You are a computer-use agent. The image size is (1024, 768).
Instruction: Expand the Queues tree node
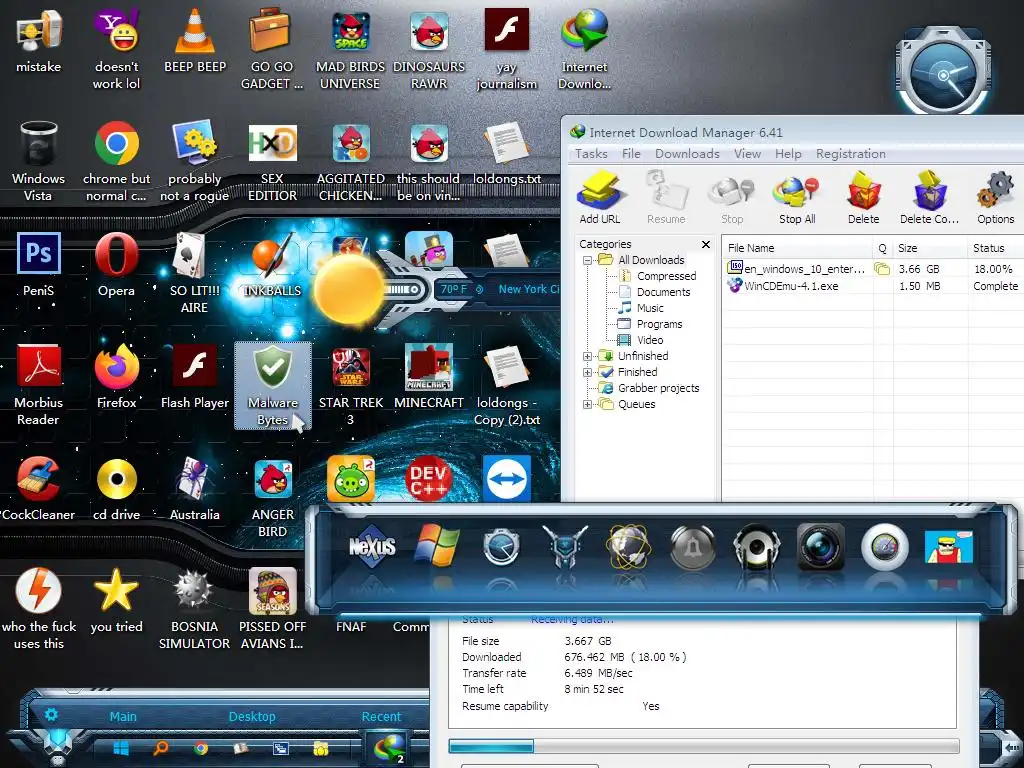tap(587, 404)
